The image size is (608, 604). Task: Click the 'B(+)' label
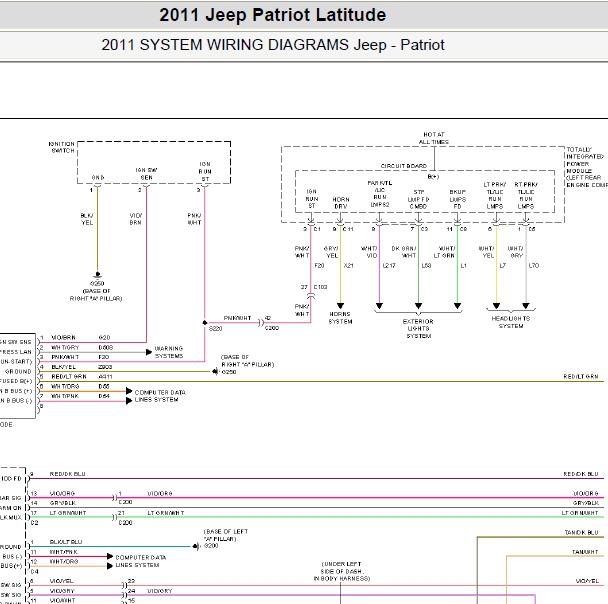[433, 176]
